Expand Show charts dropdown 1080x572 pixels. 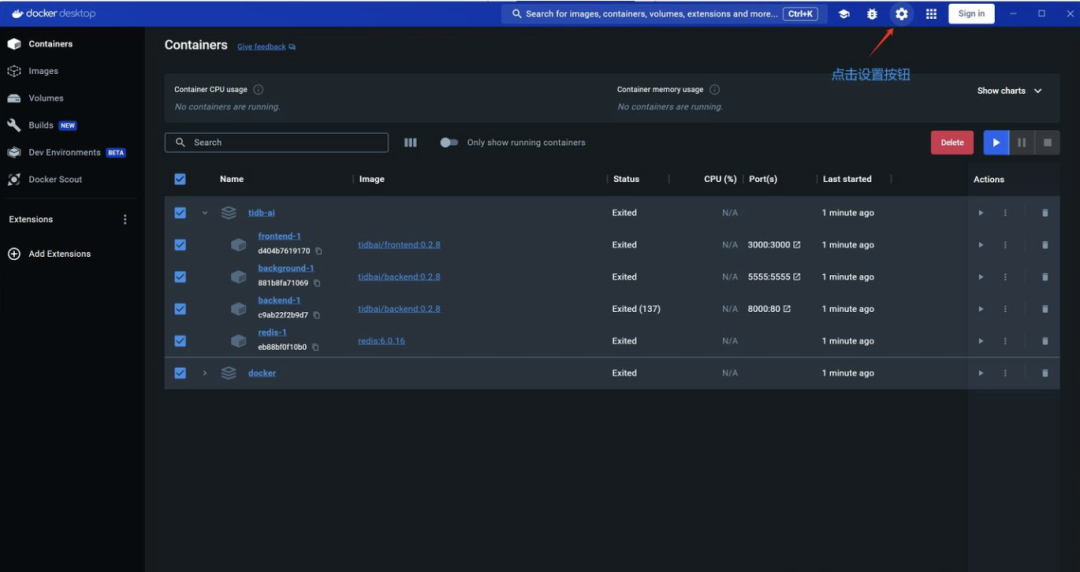click(x=1009, y=91)
